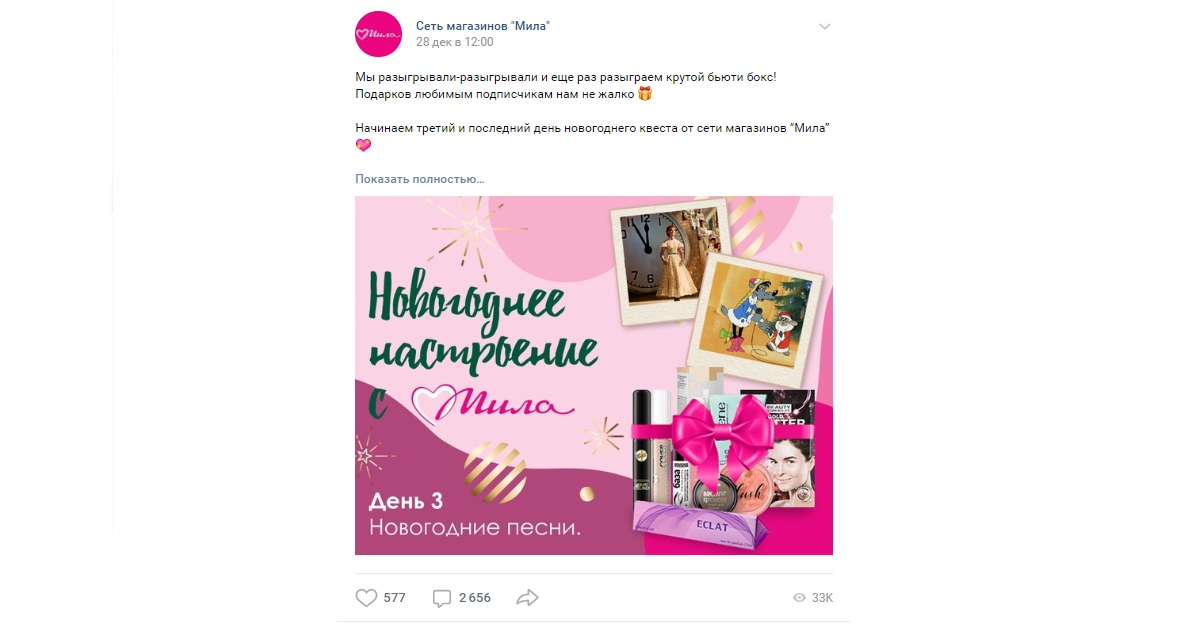Click the post date 28 дек в 12:00

click(455, 42)
